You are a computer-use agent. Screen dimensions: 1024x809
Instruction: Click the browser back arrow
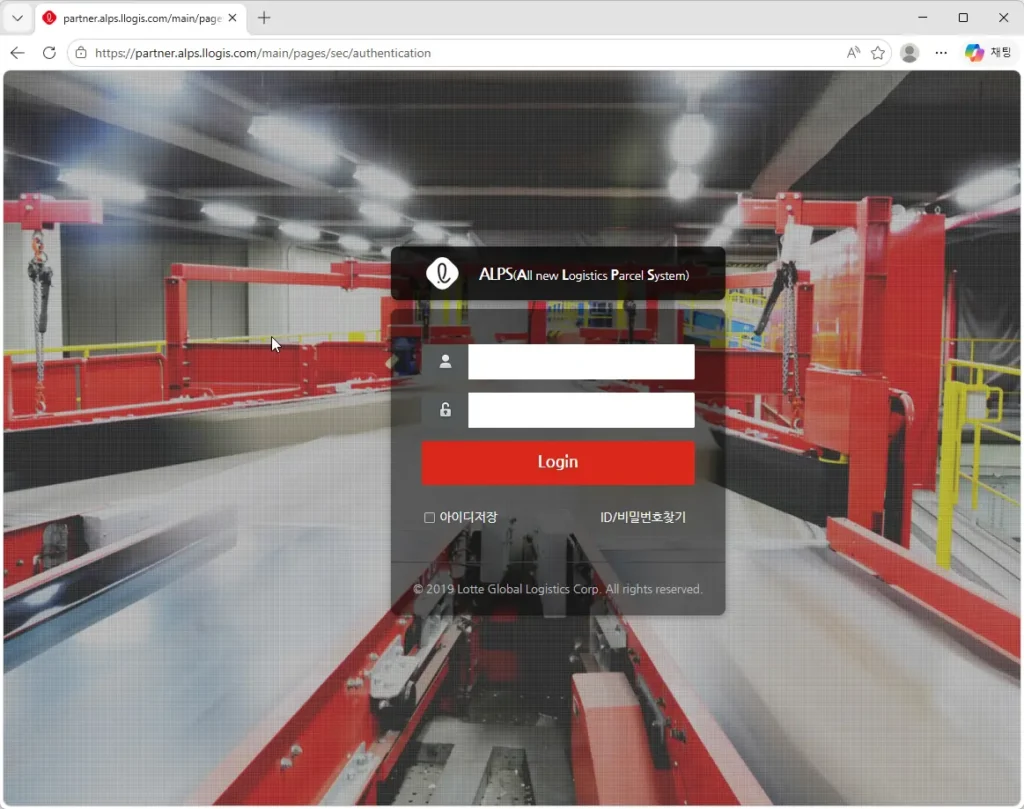(18, 53)
